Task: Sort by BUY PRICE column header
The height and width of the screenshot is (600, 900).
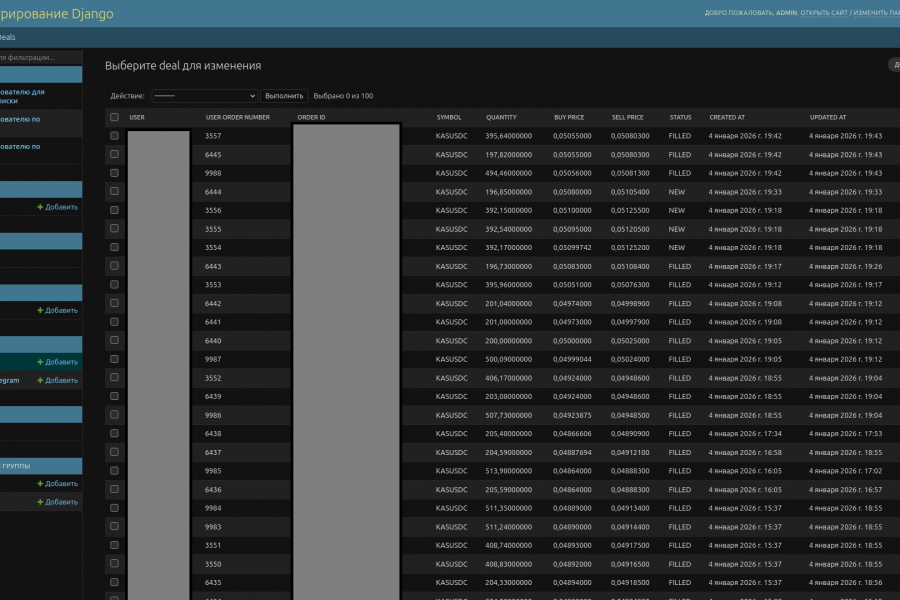Action: [569, 117]
